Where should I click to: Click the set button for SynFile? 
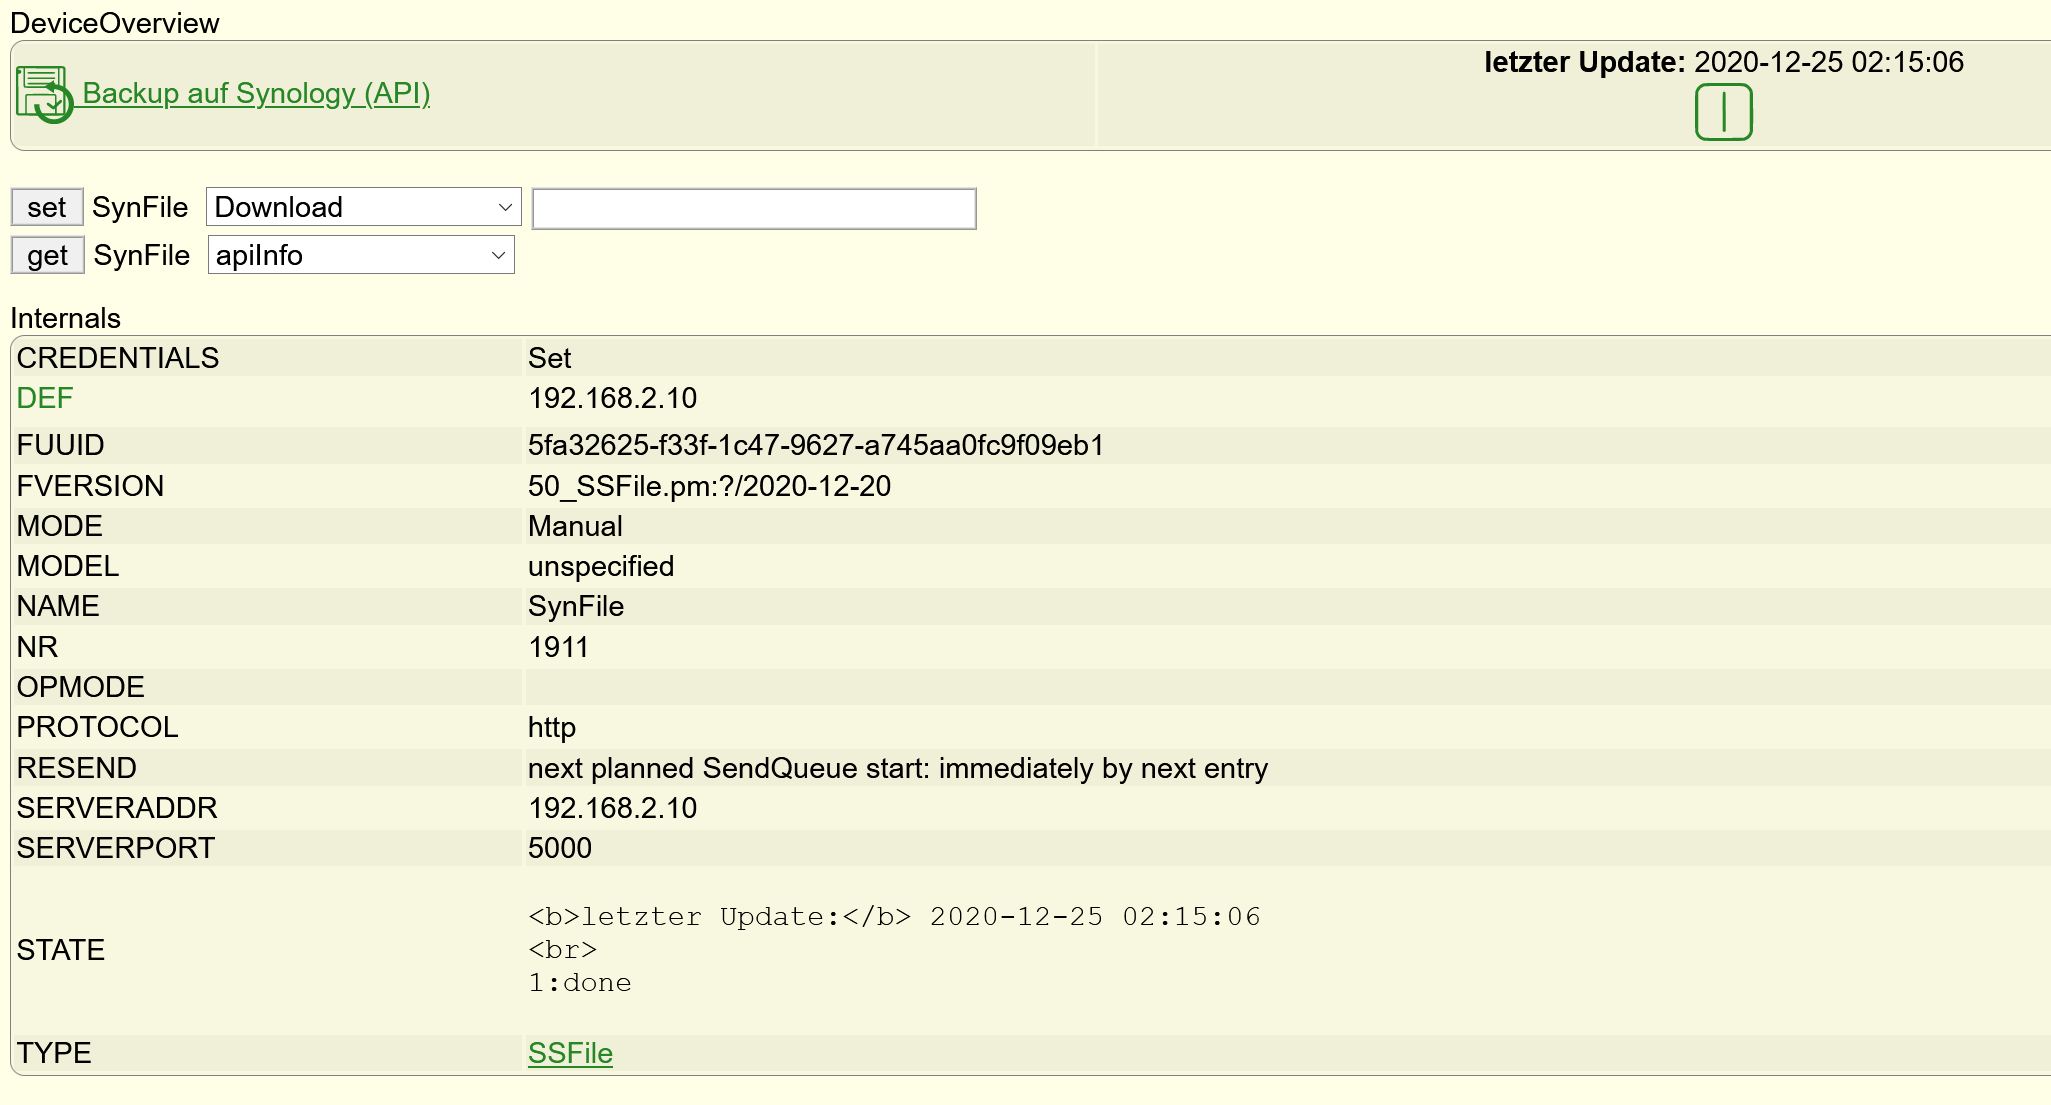tap(47, 208)
